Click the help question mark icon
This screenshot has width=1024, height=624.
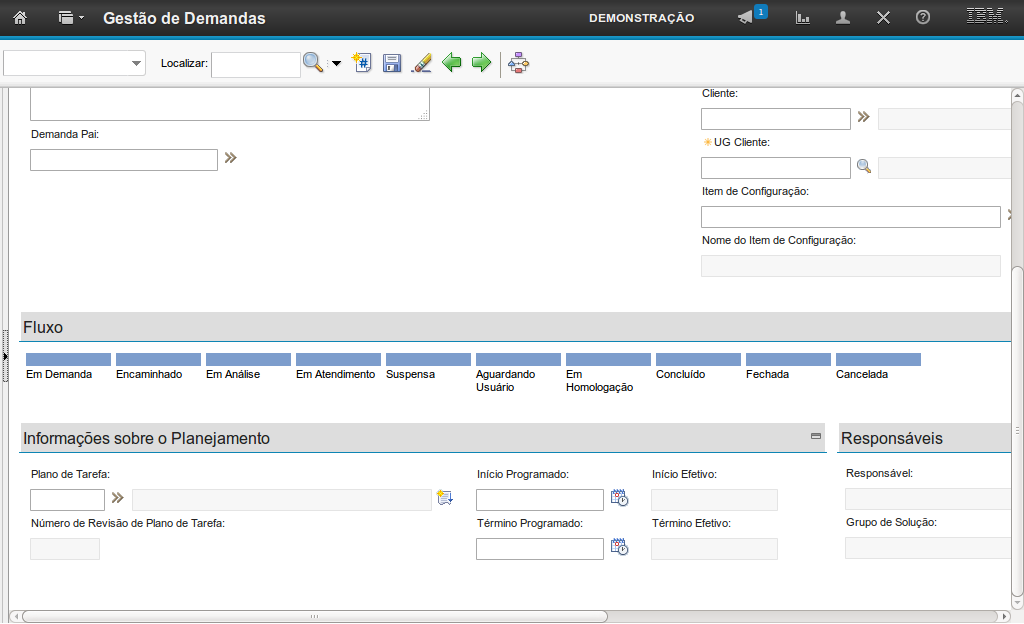(x=922, y=18)
